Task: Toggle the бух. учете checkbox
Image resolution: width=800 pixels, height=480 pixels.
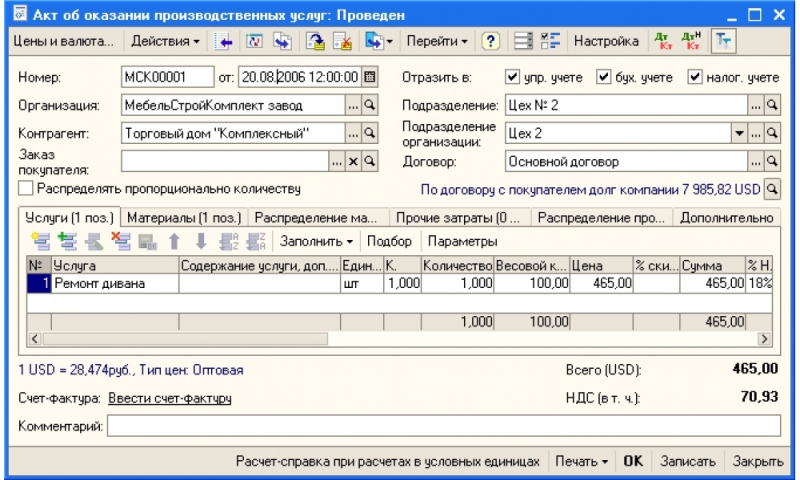Action: coord(602,76)
